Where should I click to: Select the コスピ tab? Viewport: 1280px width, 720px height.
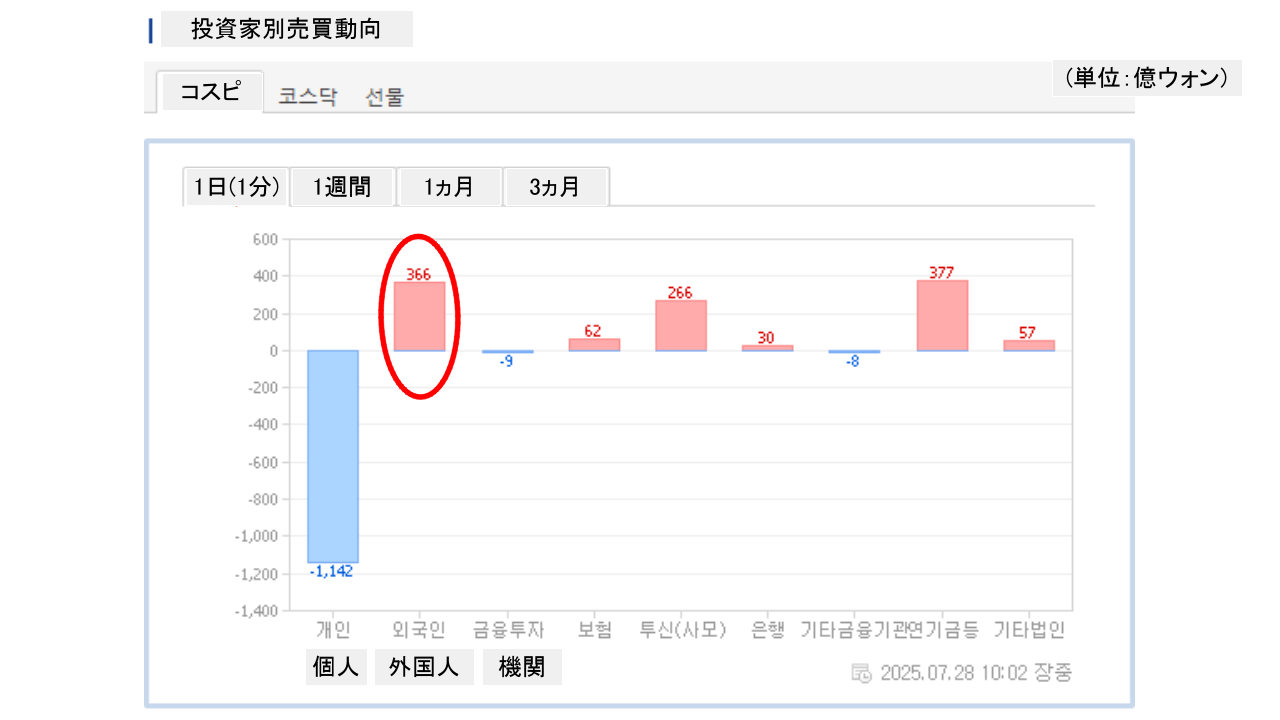tap(210, 92)
